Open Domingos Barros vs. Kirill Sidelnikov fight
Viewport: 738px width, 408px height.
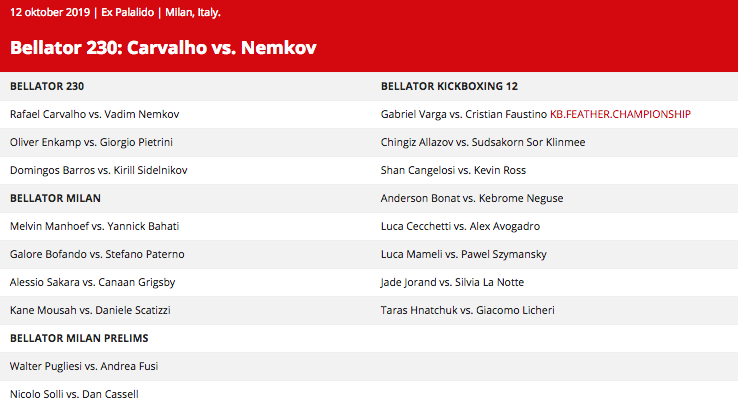coord(98,170)
